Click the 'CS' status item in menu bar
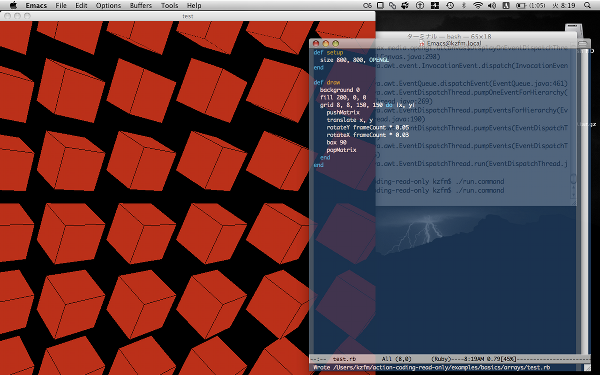This screenshot has height=375, width=600. 367,5
